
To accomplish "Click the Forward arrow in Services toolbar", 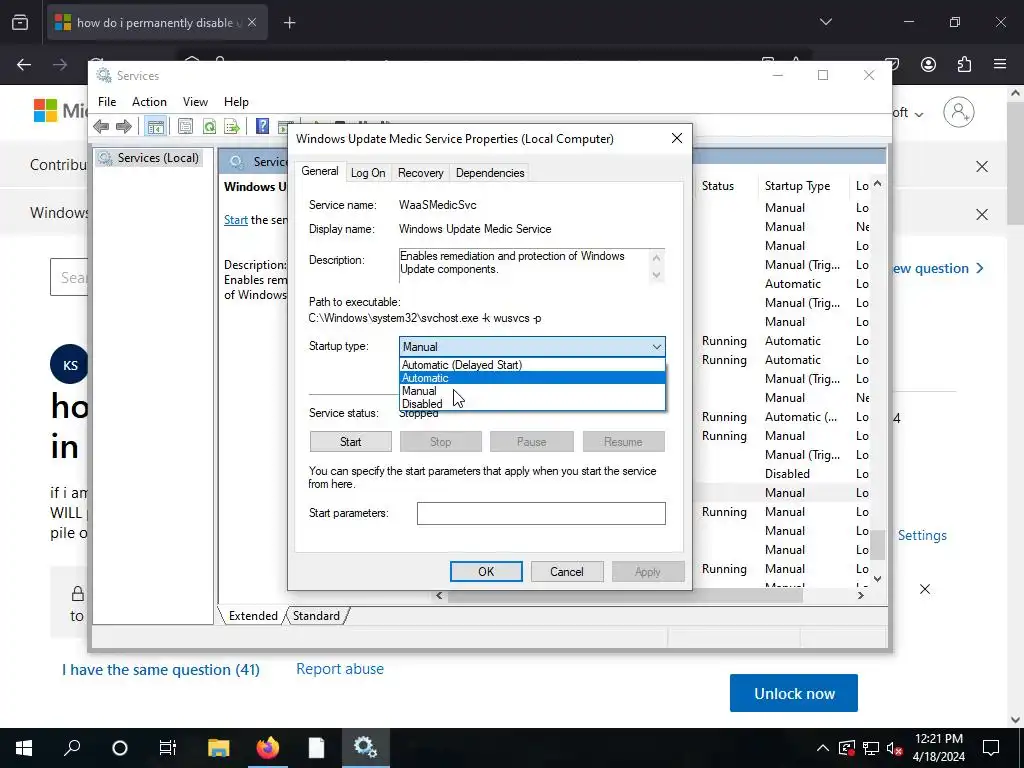I will (x=123, y=126).
